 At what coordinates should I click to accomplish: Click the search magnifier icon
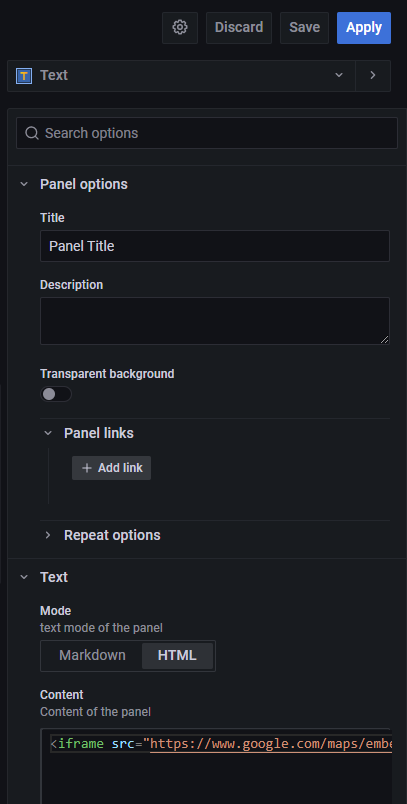32,133
